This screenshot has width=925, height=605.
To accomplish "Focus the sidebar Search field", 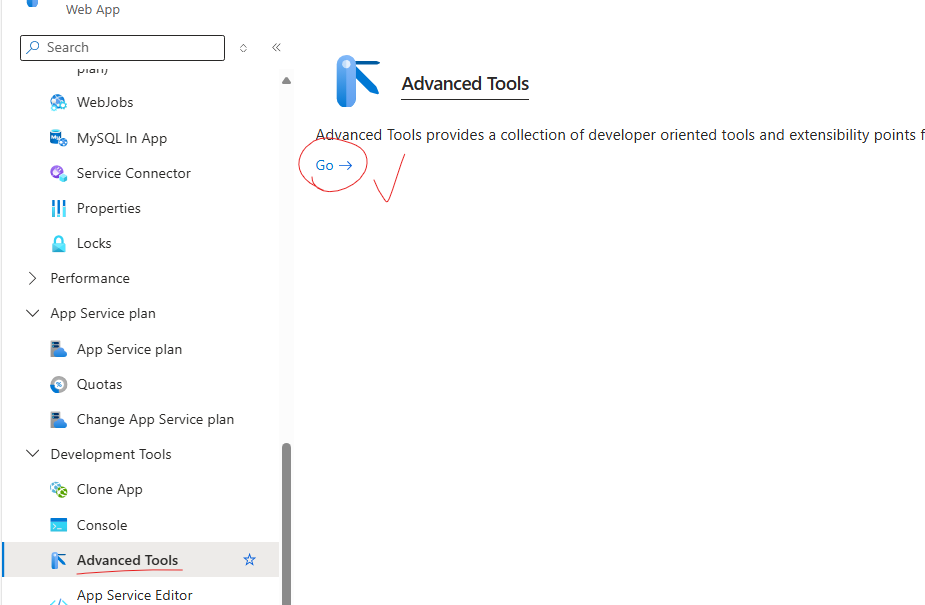I will click(x=122, y=48).
